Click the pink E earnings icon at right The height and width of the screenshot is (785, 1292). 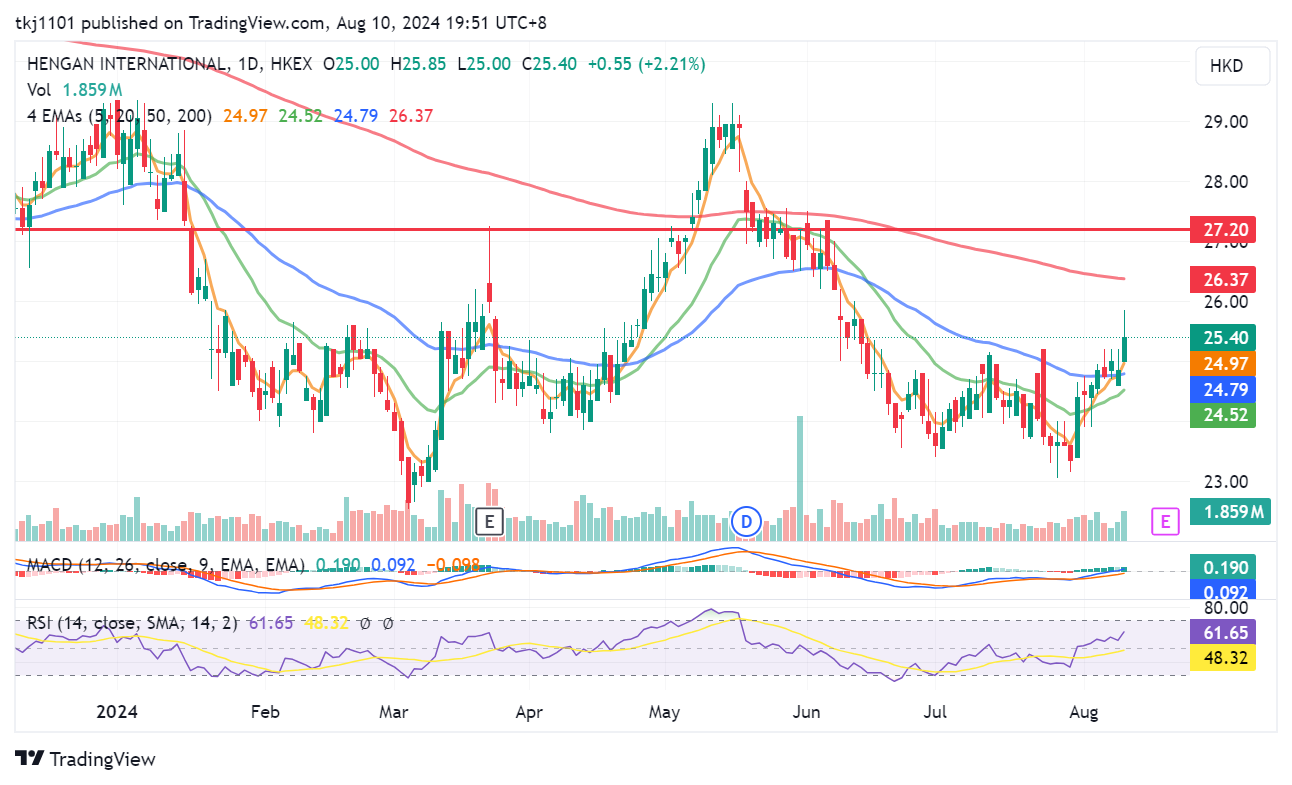tap(1163, 521)
